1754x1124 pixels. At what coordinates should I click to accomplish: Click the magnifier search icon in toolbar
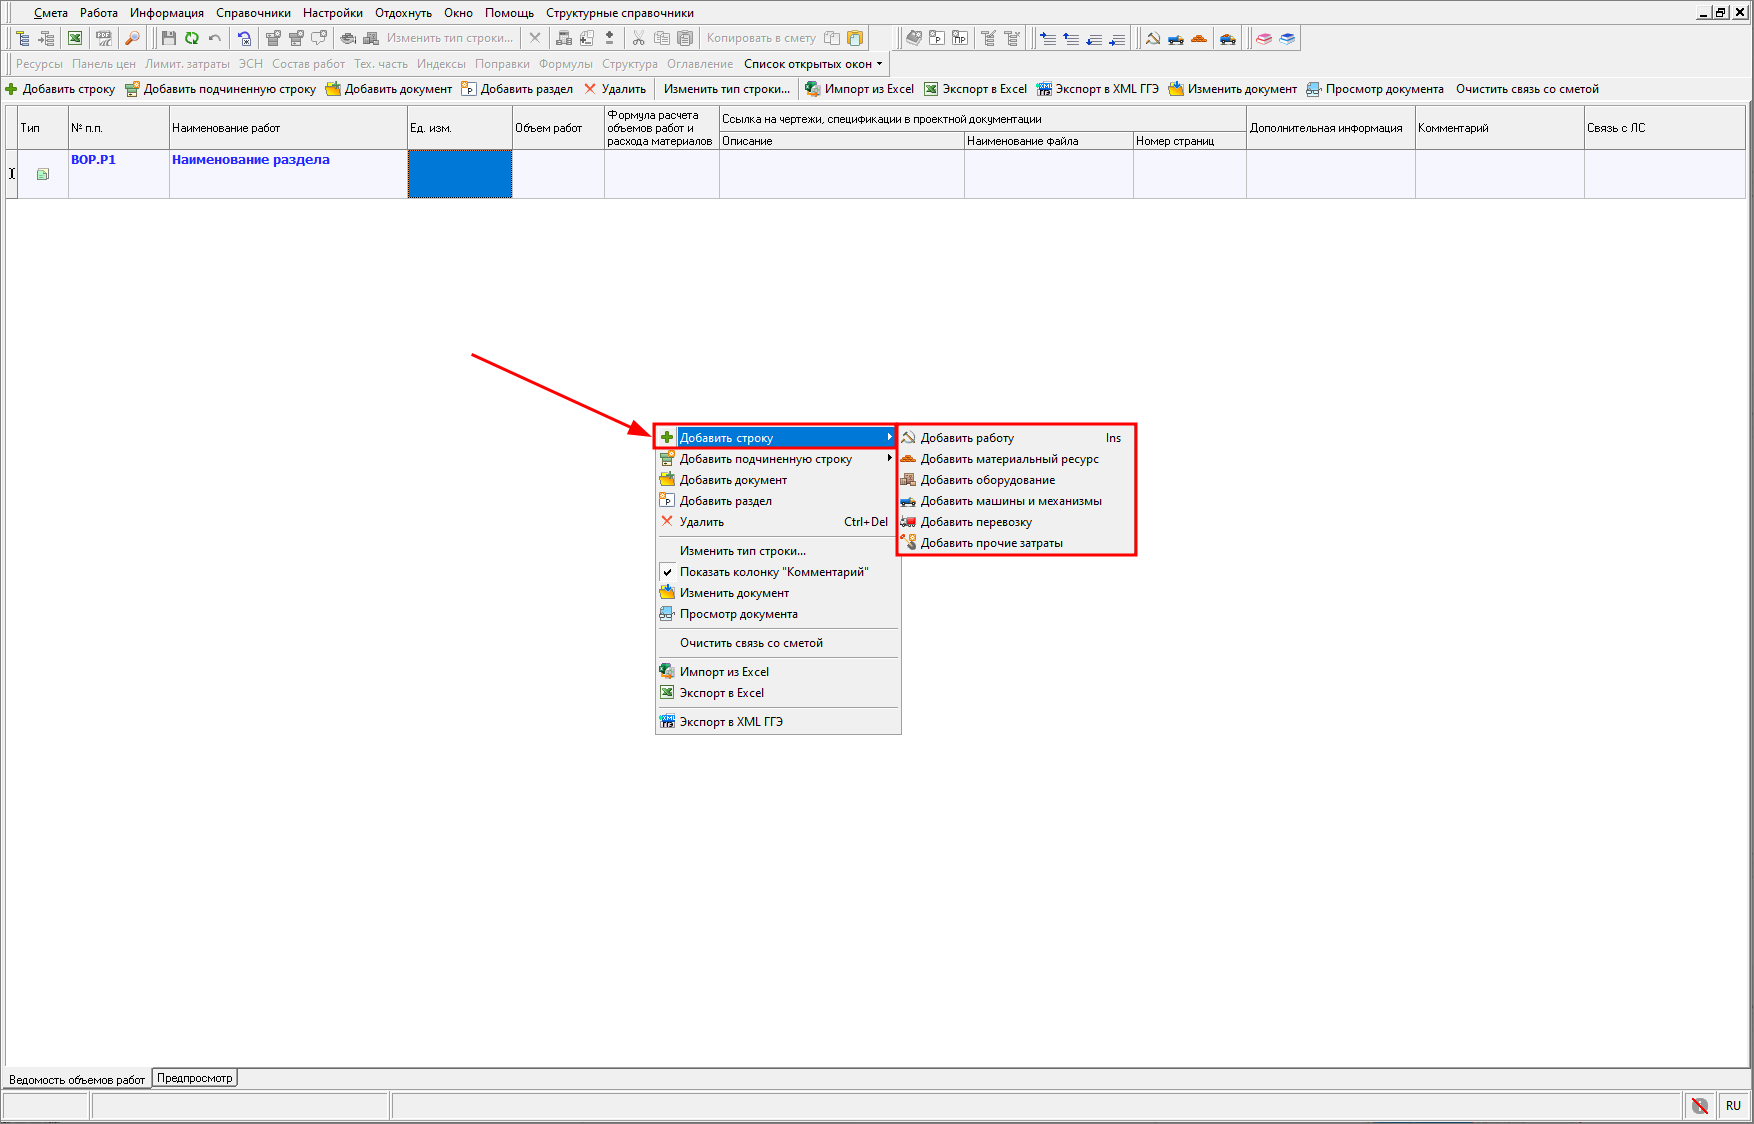(x=132, y=38)
